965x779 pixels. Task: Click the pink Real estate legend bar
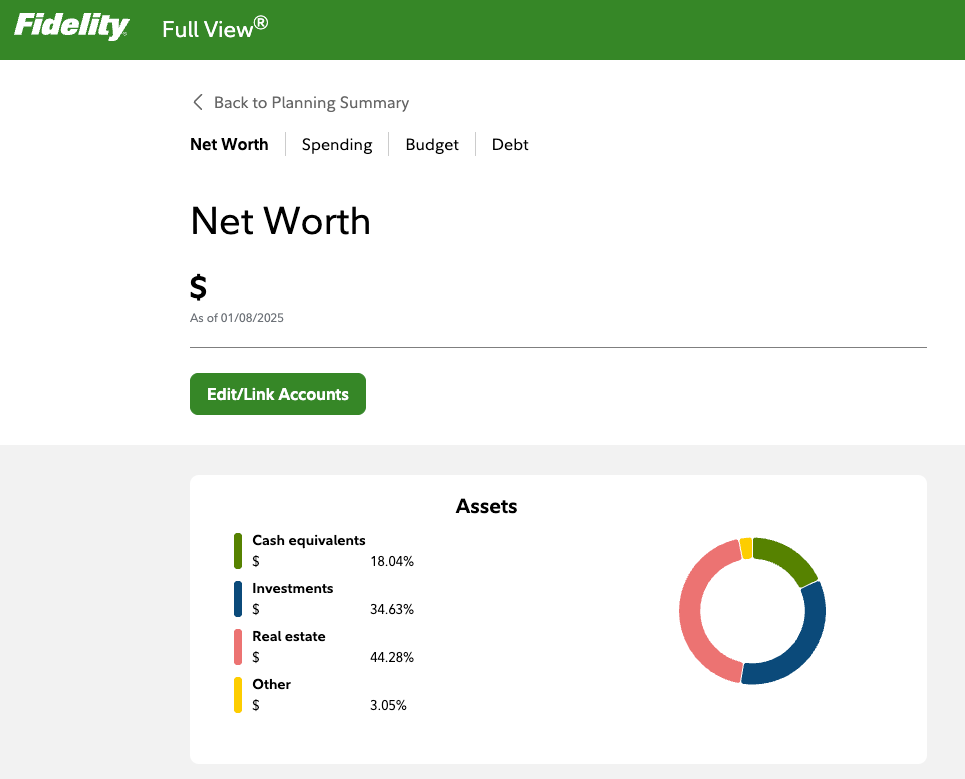[x=238, y=647]
